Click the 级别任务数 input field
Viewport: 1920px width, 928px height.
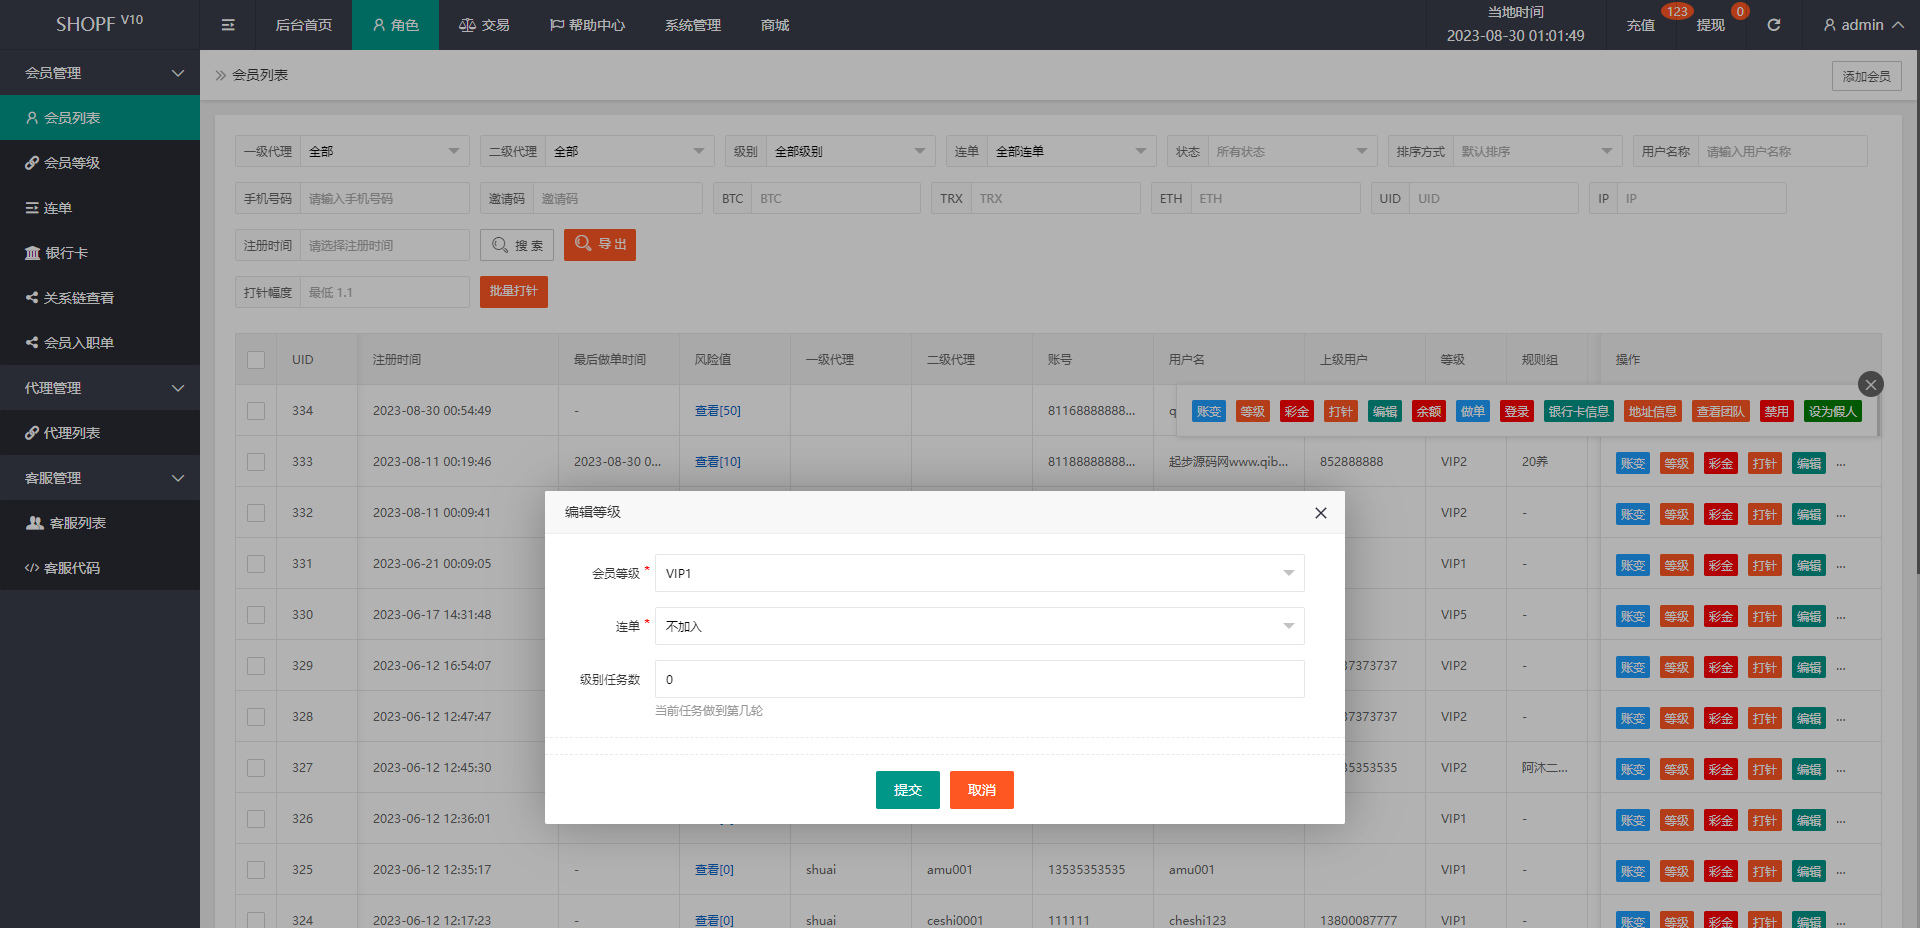(x=979, y=679)
